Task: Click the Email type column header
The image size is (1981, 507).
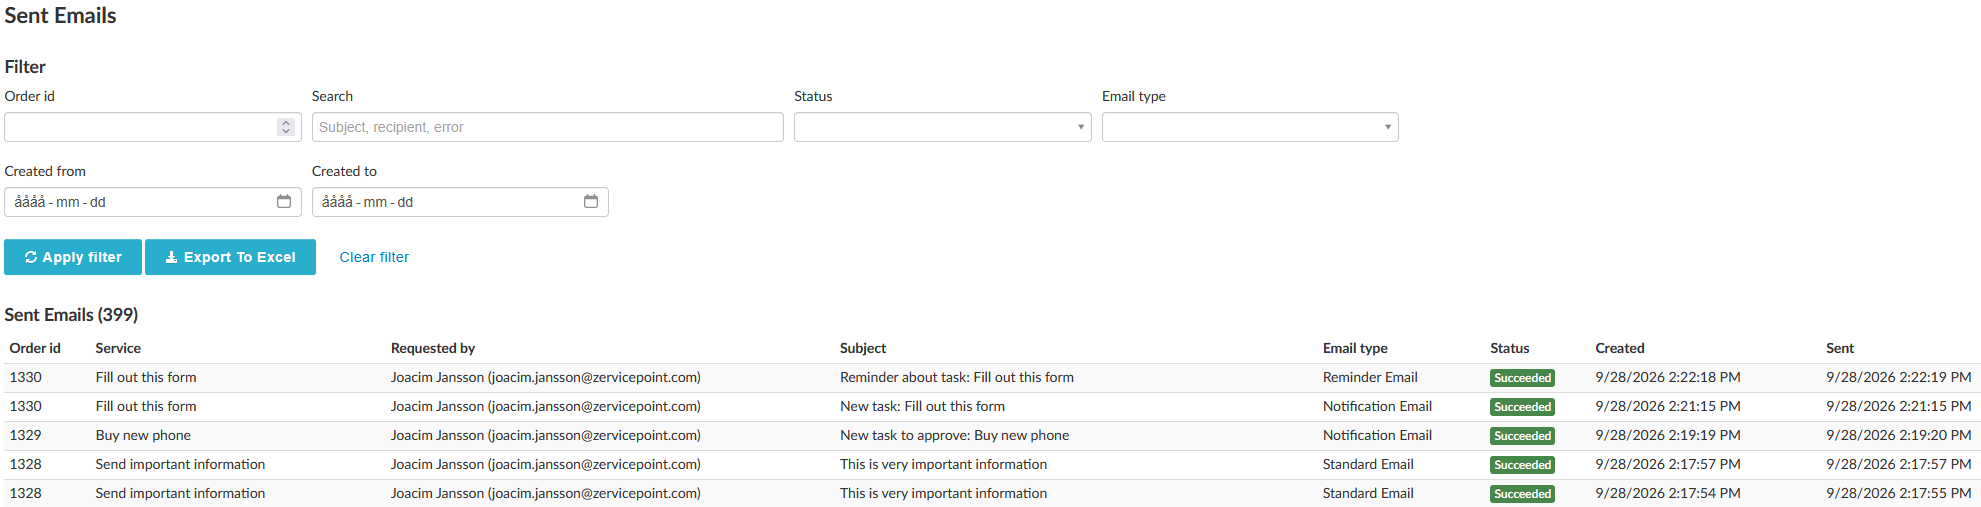Action: [x=1355, y=348]
